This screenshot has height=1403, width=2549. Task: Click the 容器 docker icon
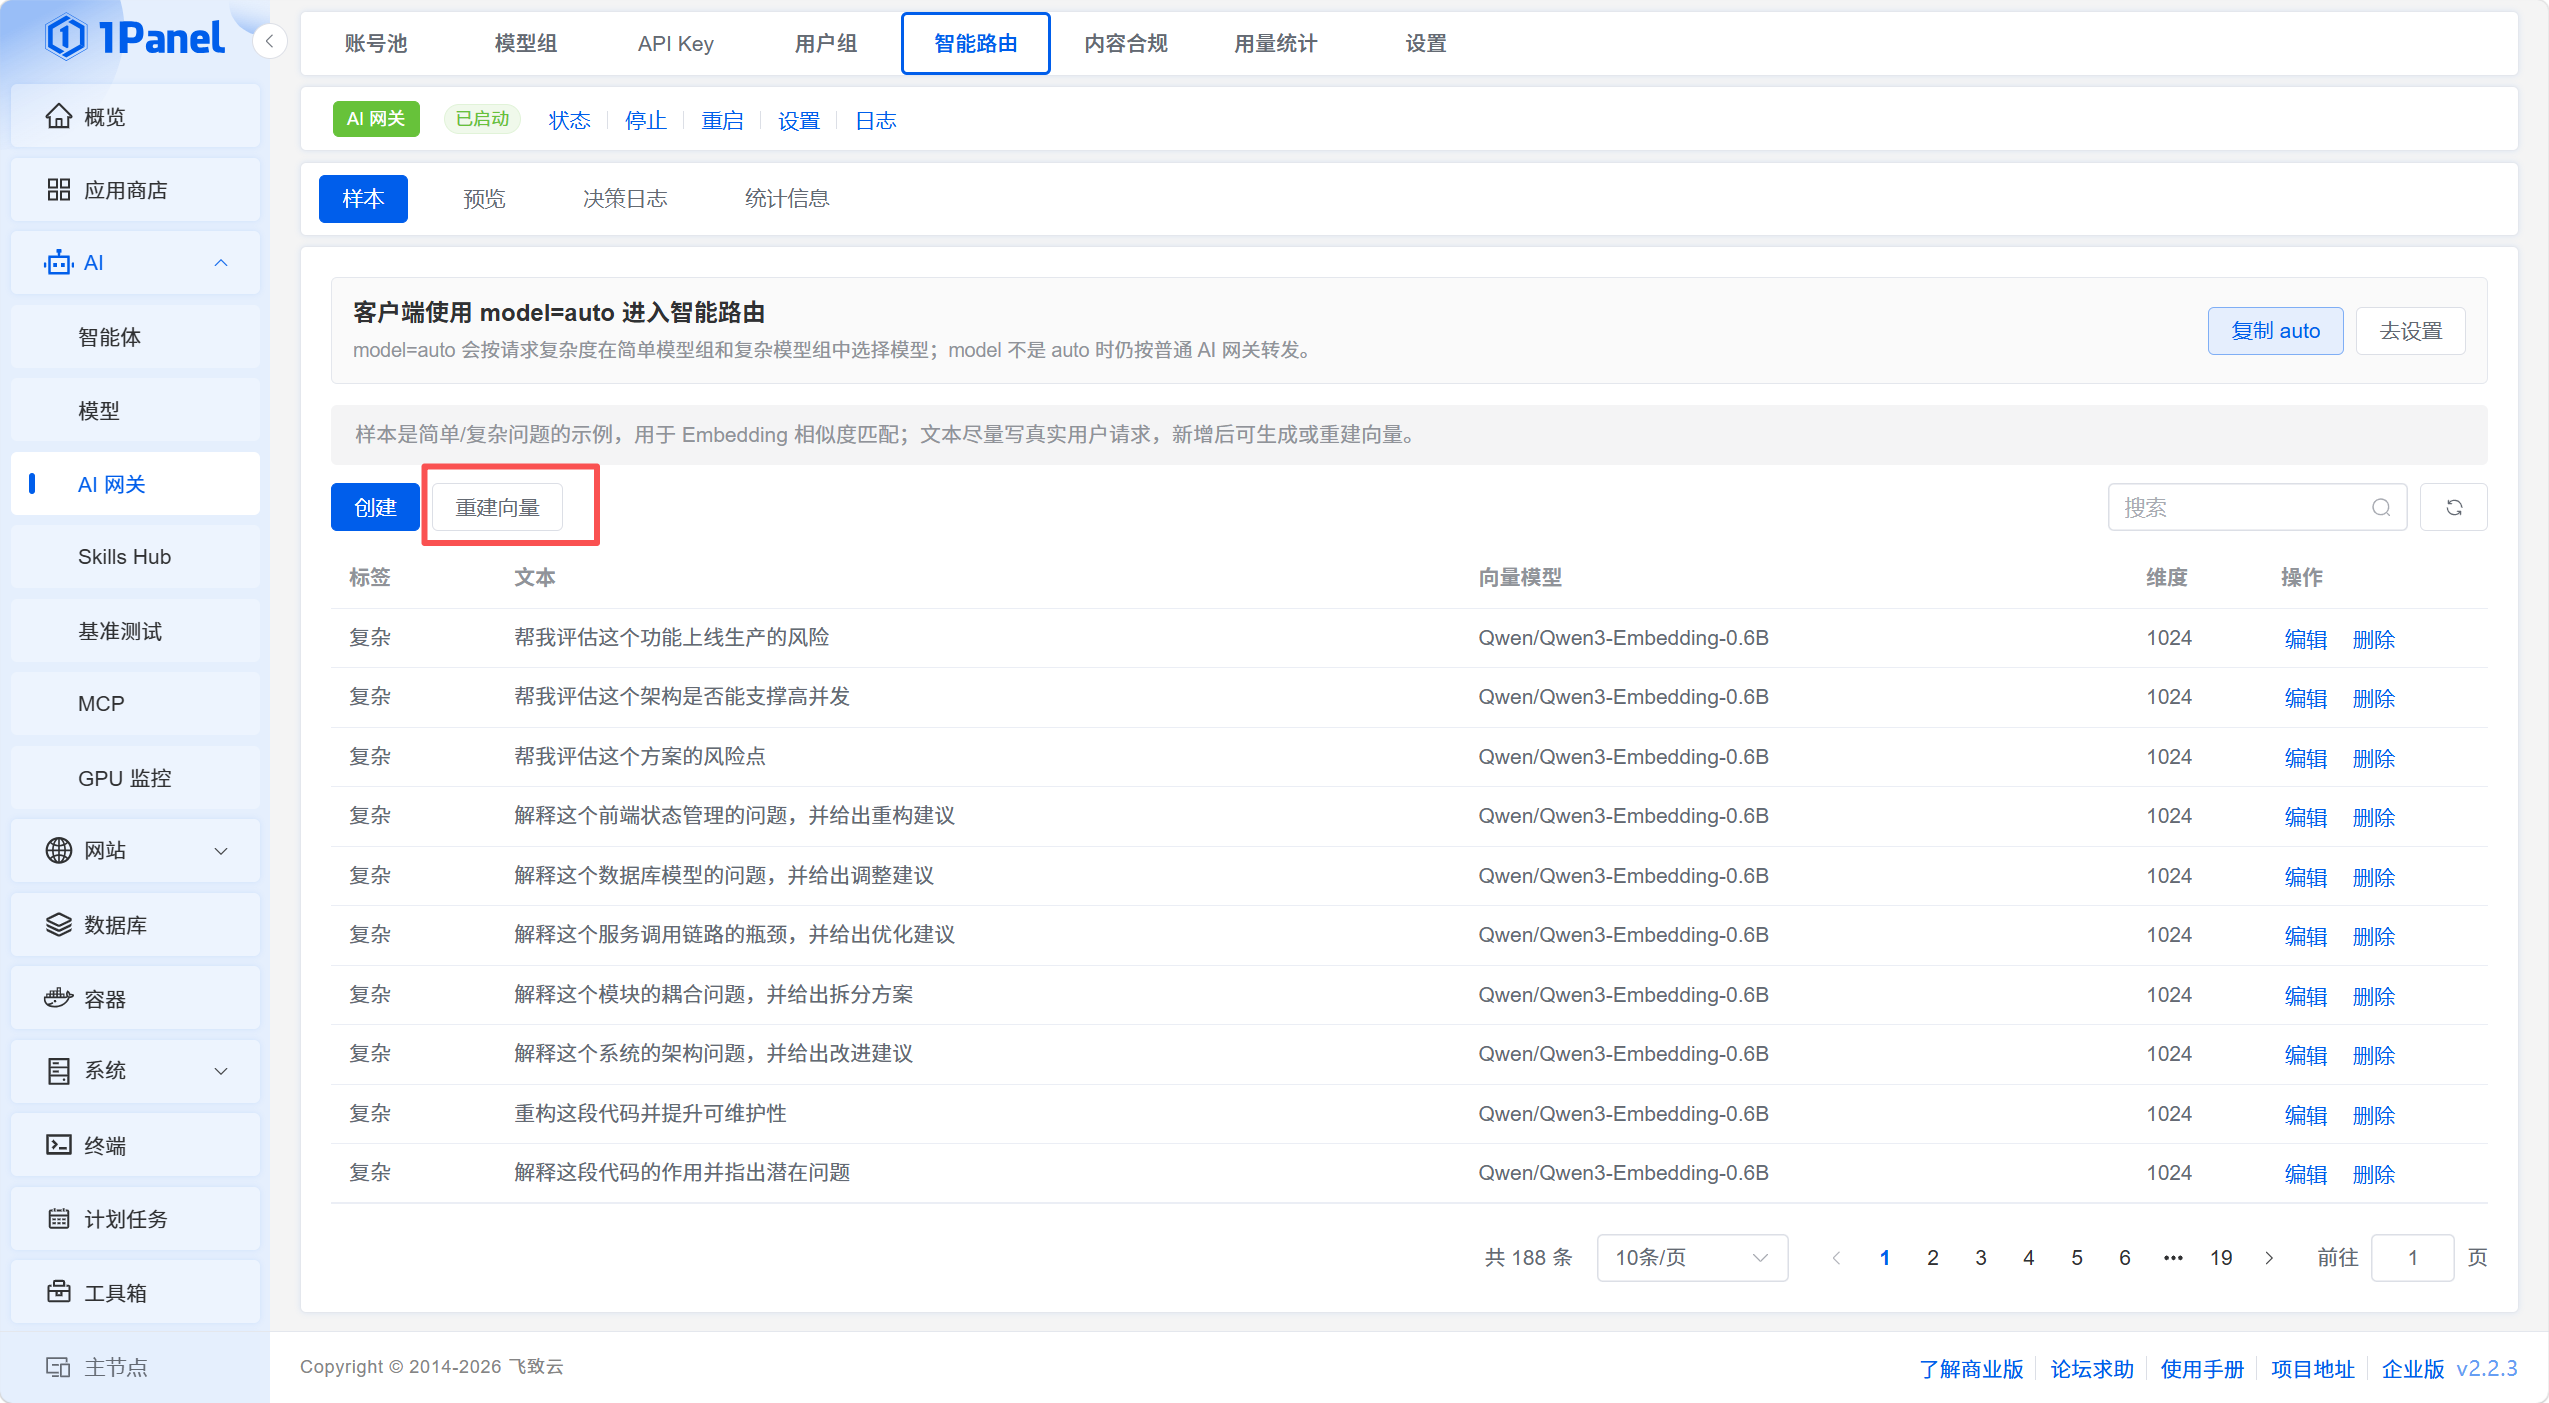click(x=59, y=998)
